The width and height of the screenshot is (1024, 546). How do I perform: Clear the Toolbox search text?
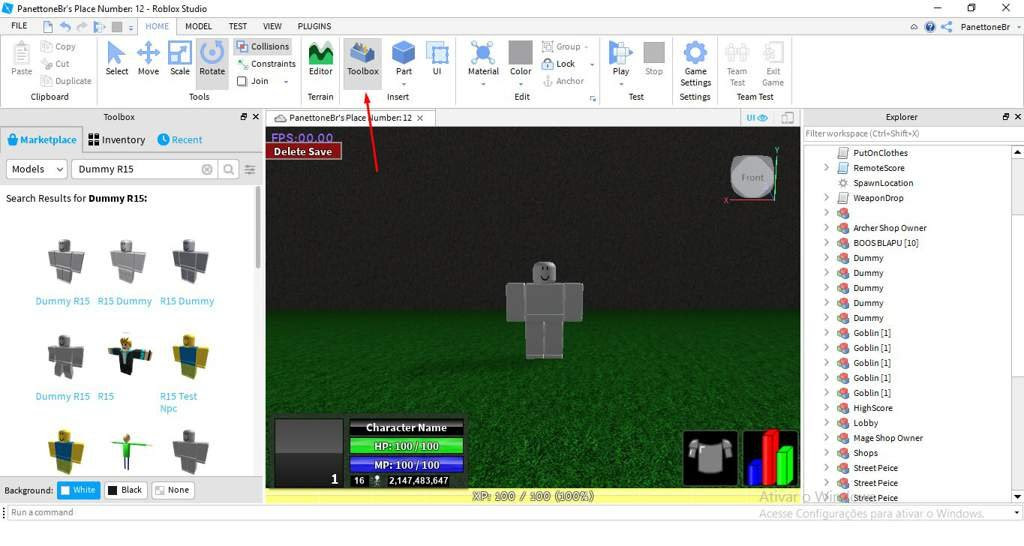point(207,169)
